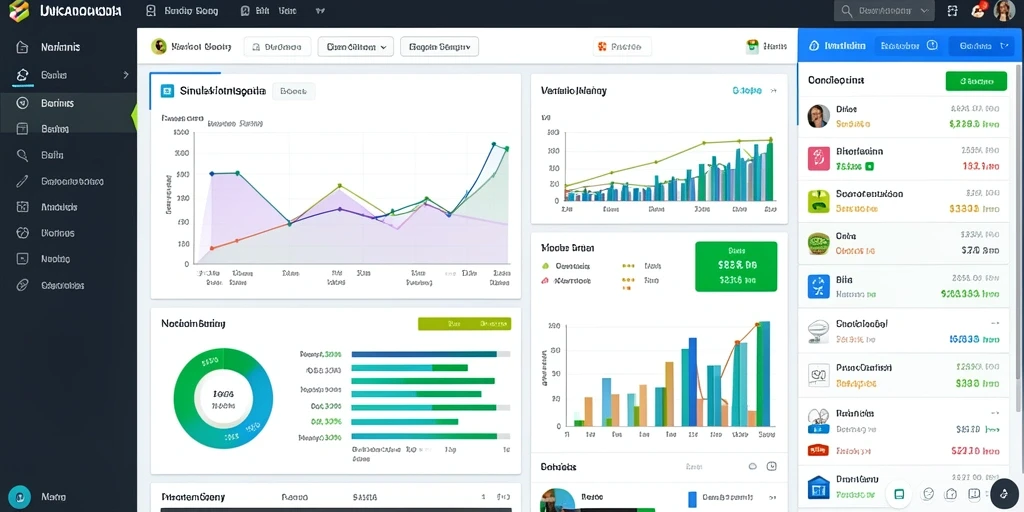Click the scan frame icon in top bar
1024x512 pixels.
tap(952, 10)
